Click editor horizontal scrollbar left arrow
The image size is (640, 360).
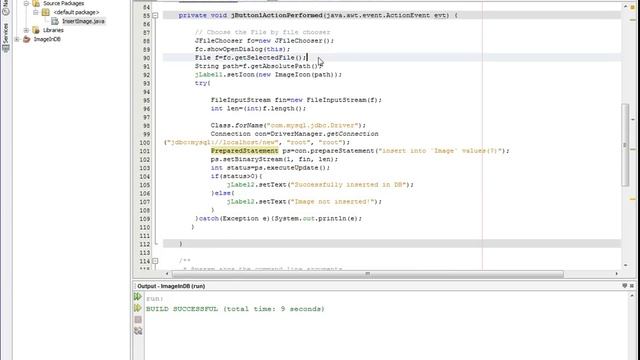167,274
